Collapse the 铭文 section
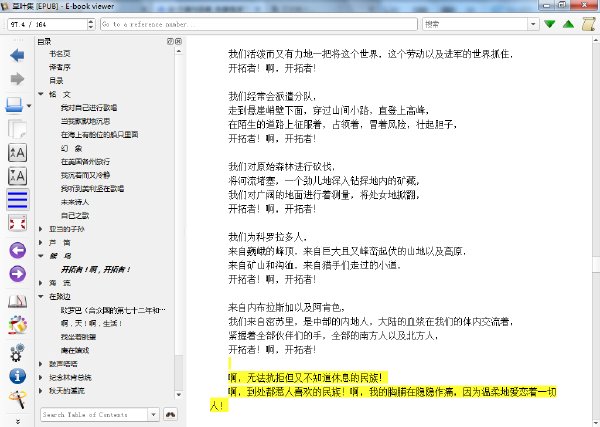The width and height of the screenshot is (600, 427). (41, 94)
